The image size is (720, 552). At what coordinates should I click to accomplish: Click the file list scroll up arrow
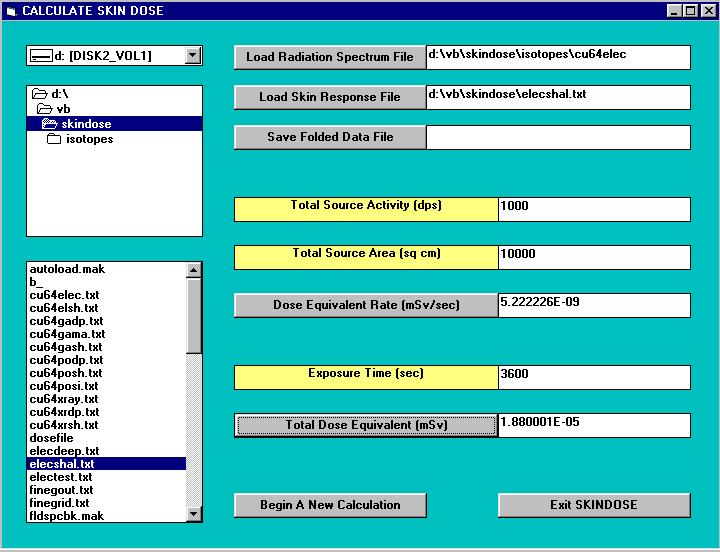194,269
